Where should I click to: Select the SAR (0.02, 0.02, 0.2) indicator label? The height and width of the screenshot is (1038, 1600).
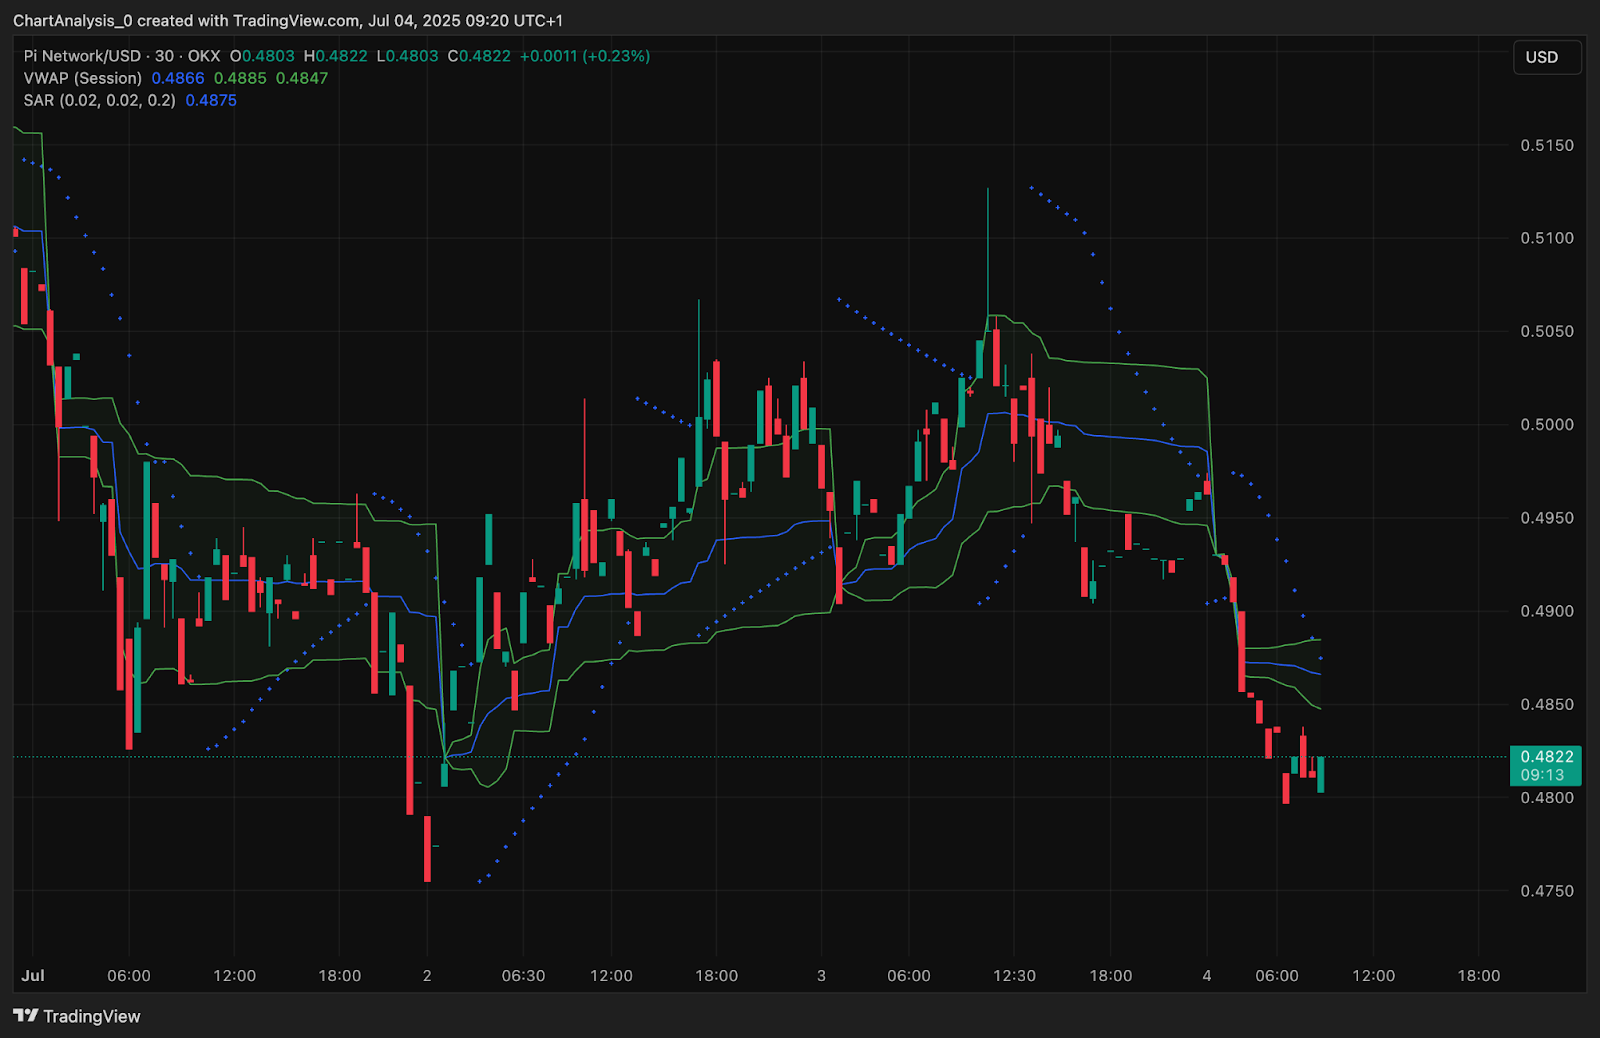pos(100,100)
